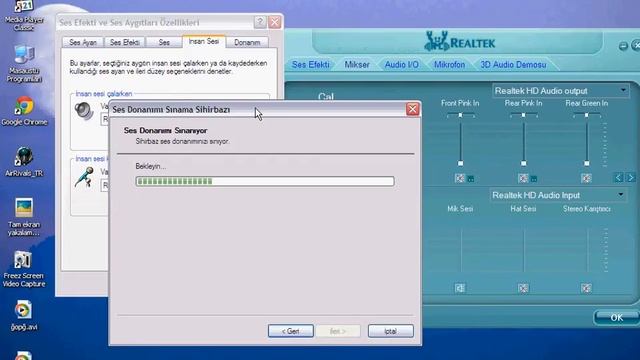Click OK in the Realtek panel

pos(616,318)
